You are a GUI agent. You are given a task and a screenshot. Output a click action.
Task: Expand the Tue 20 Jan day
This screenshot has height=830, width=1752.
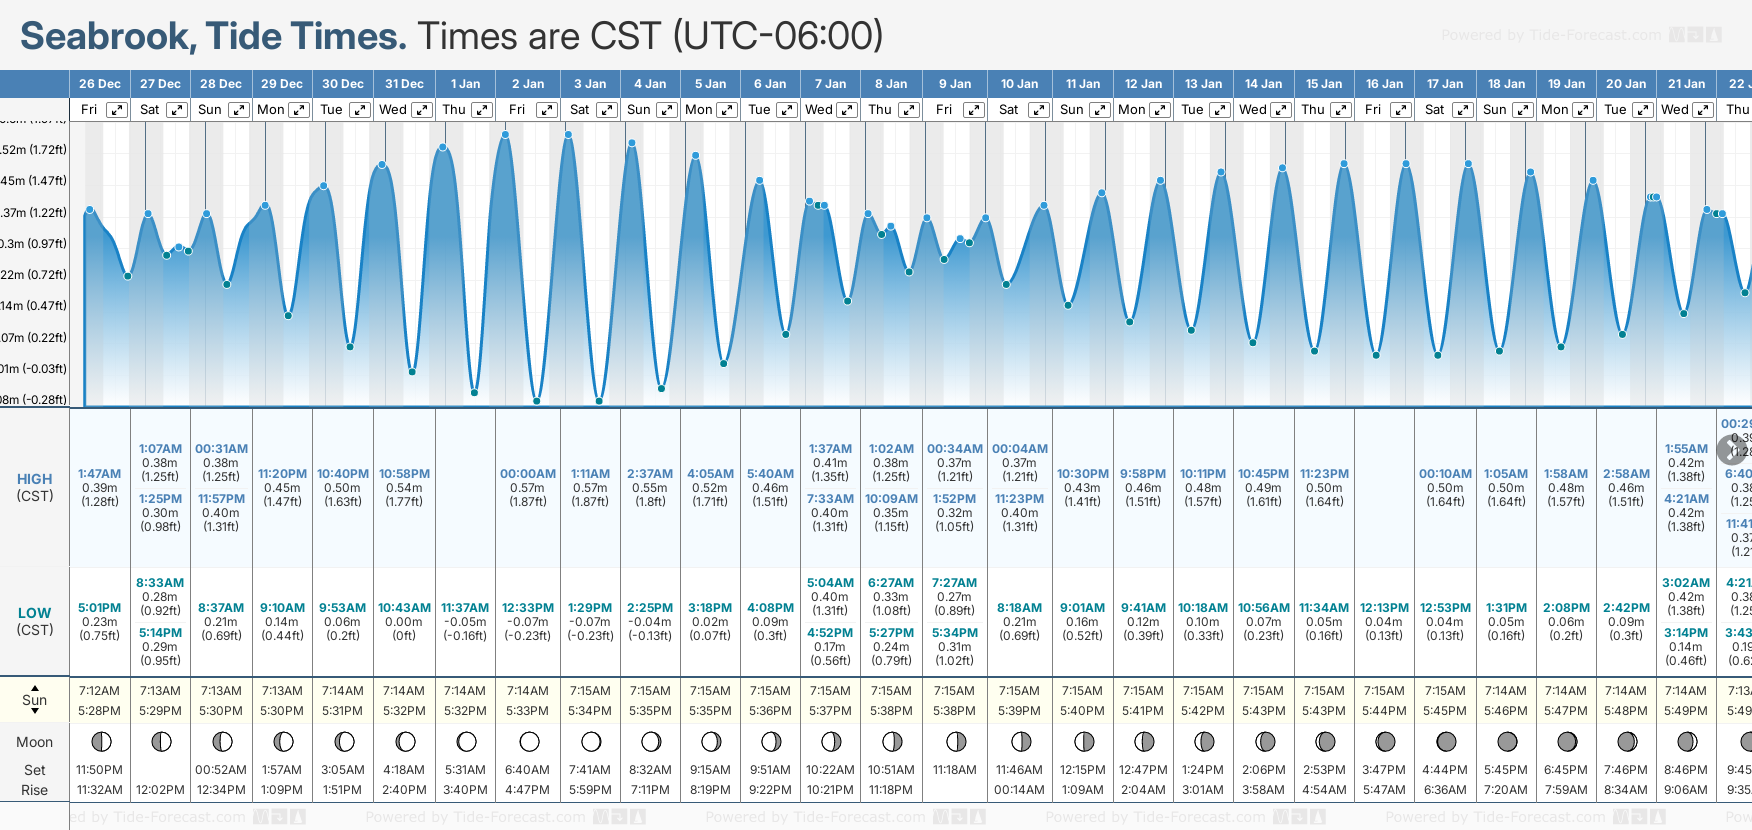coord(1642,110)
